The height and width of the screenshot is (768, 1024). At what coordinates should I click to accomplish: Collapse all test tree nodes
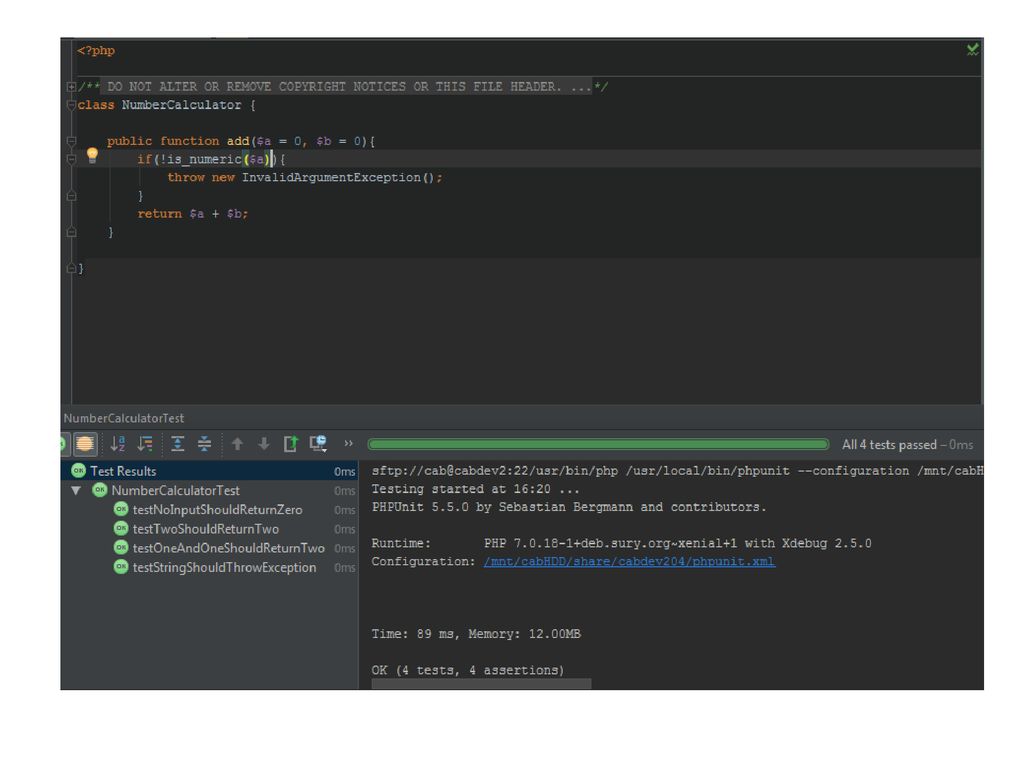[x=204, y=444]
